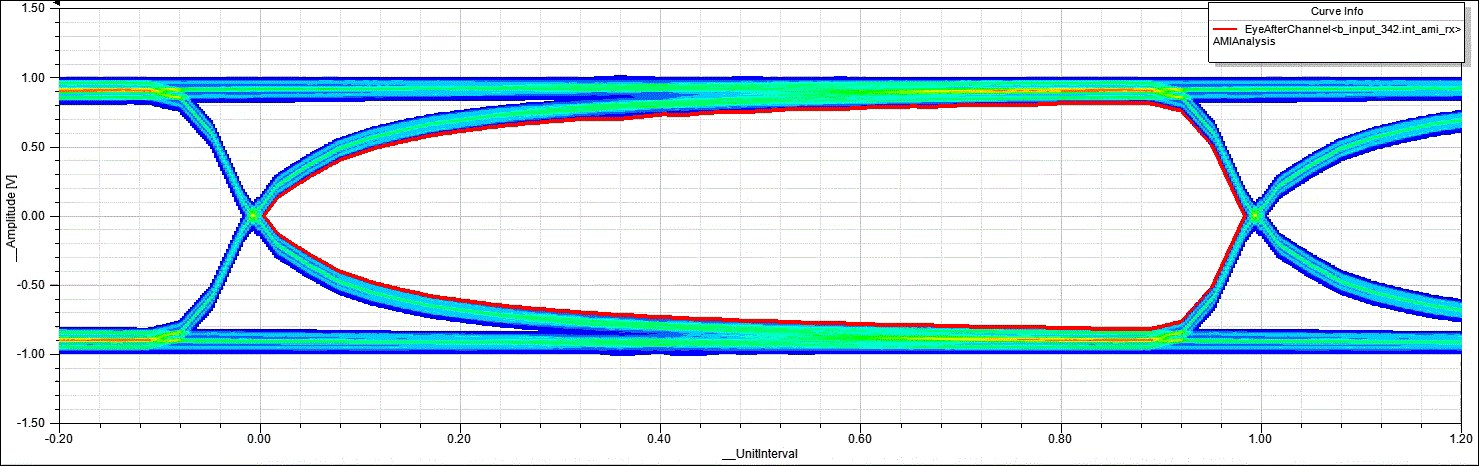Click the AMIAnalysis legend label
The width and height of the screenshot is (1479, 466).
pos(1243,43)
